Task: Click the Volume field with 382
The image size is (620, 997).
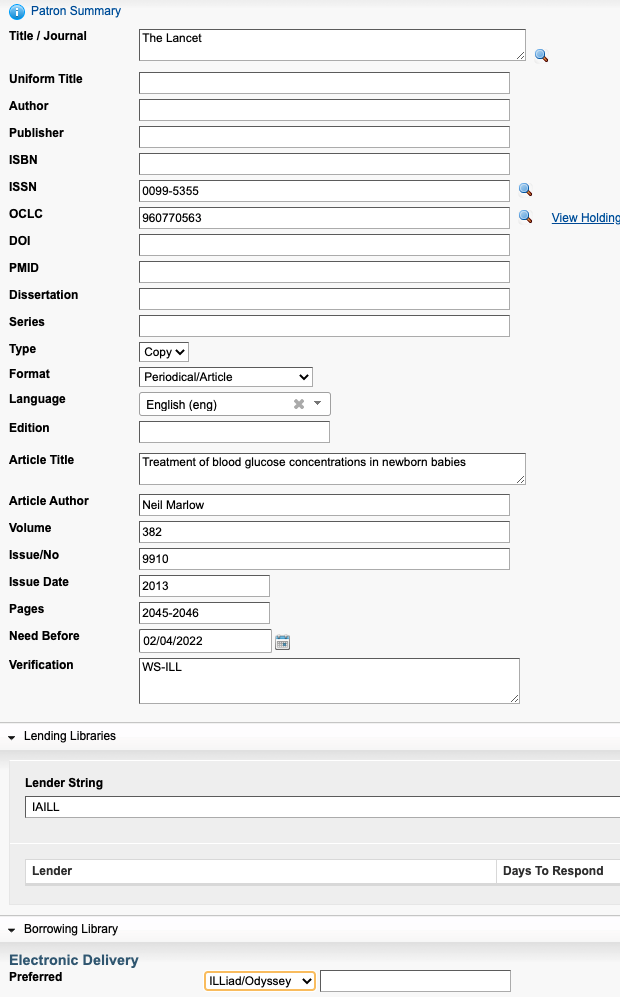Action: (x=324, y=532)
